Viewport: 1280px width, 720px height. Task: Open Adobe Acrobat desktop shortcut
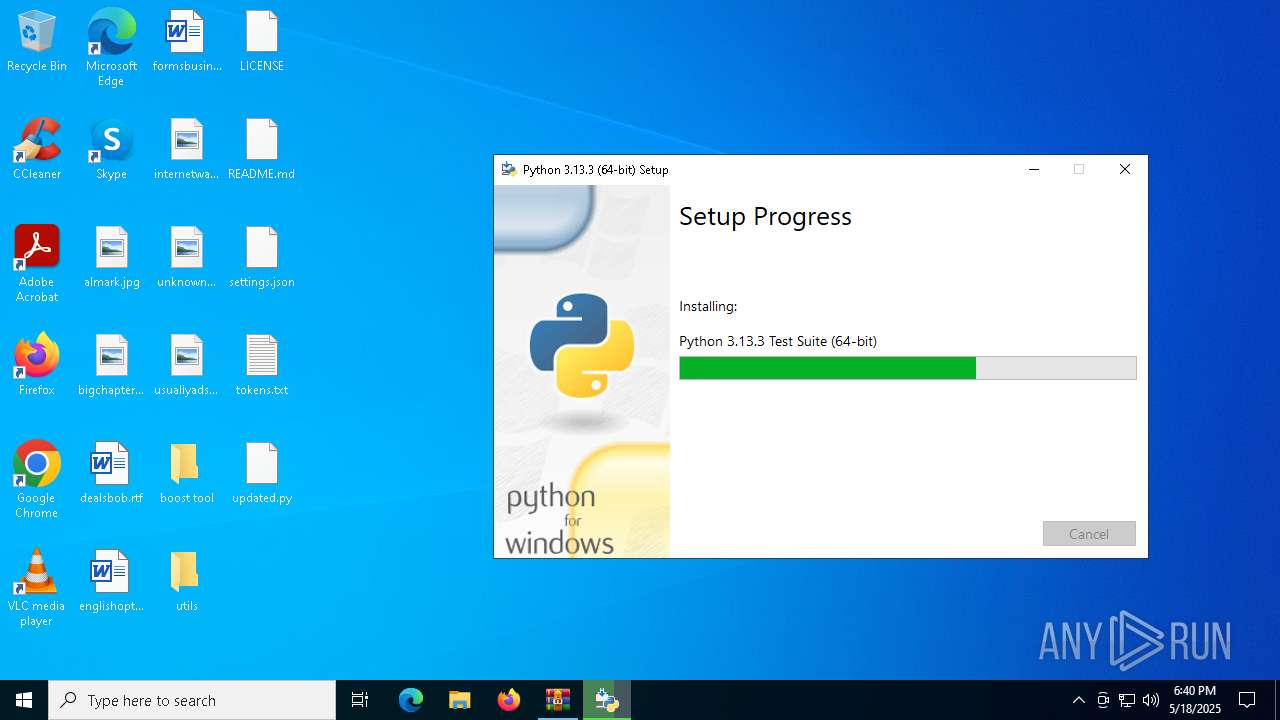pyautogui.click(x=37, y=264)
